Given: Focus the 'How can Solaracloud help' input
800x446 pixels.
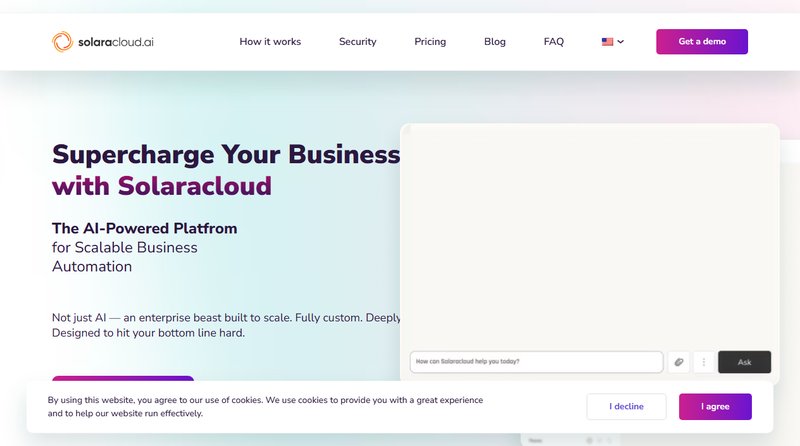Looking at the screenshot, I should coord(536,362).
